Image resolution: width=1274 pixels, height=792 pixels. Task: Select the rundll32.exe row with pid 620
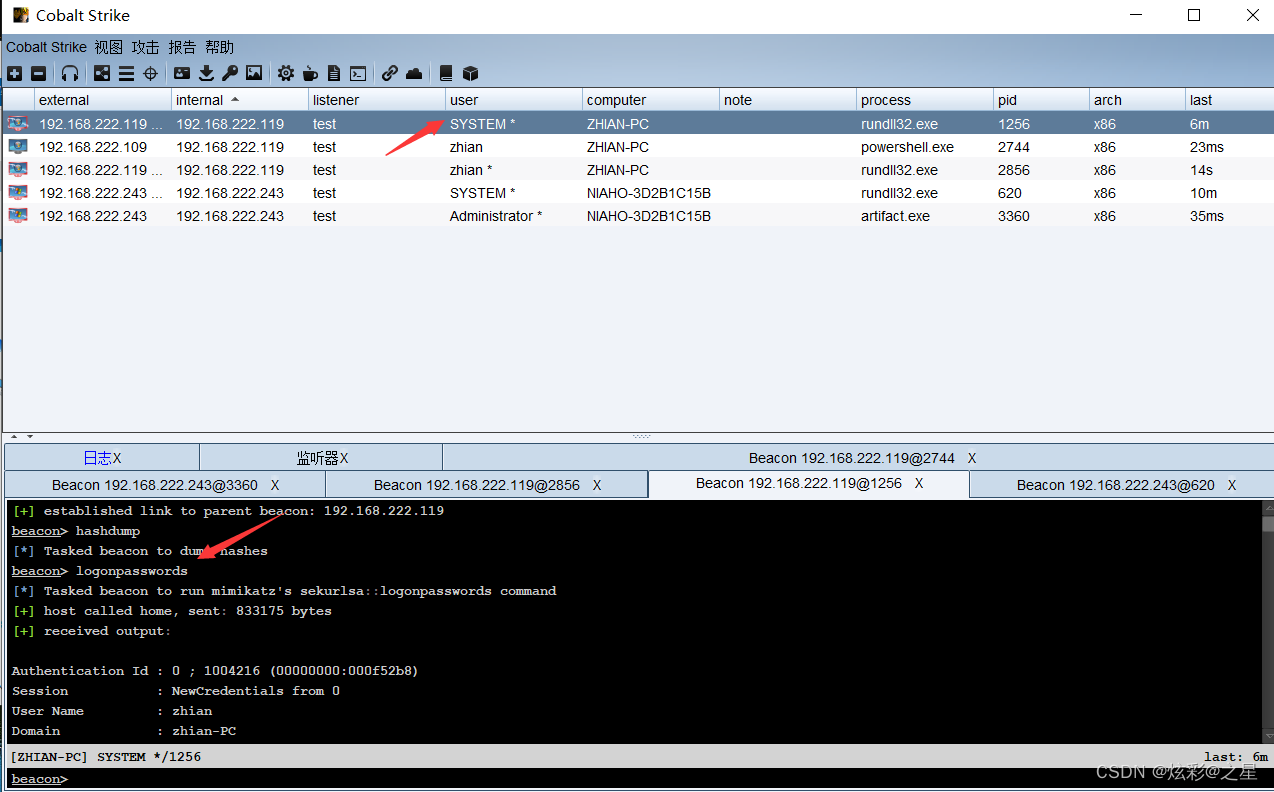(637, 193)
